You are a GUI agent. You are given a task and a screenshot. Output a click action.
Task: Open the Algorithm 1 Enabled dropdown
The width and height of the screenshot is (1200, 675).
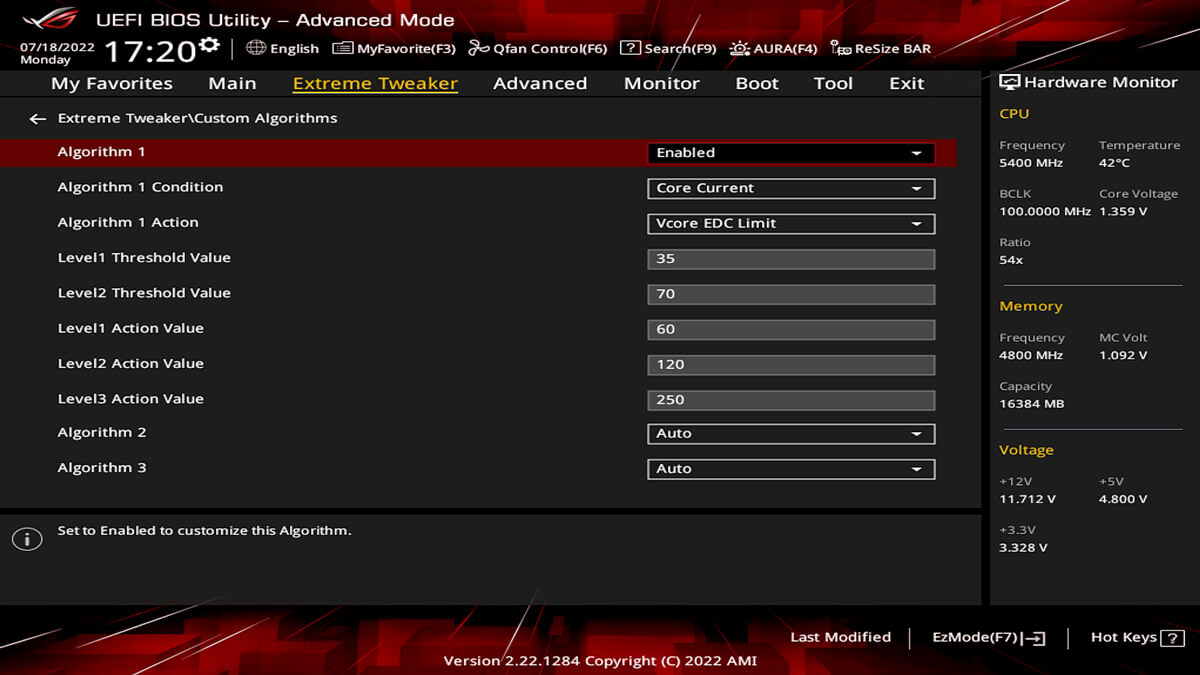coord(790,153)
